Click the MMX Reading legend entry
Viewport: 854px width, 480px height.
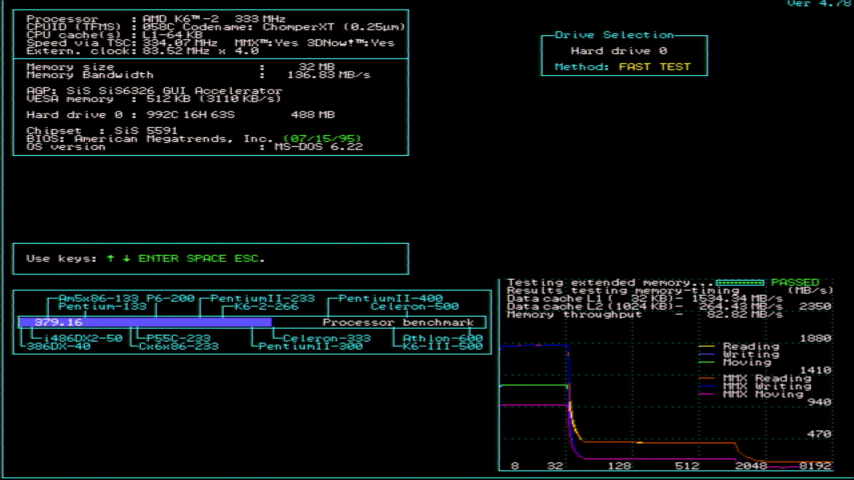(x=766, y=378)
